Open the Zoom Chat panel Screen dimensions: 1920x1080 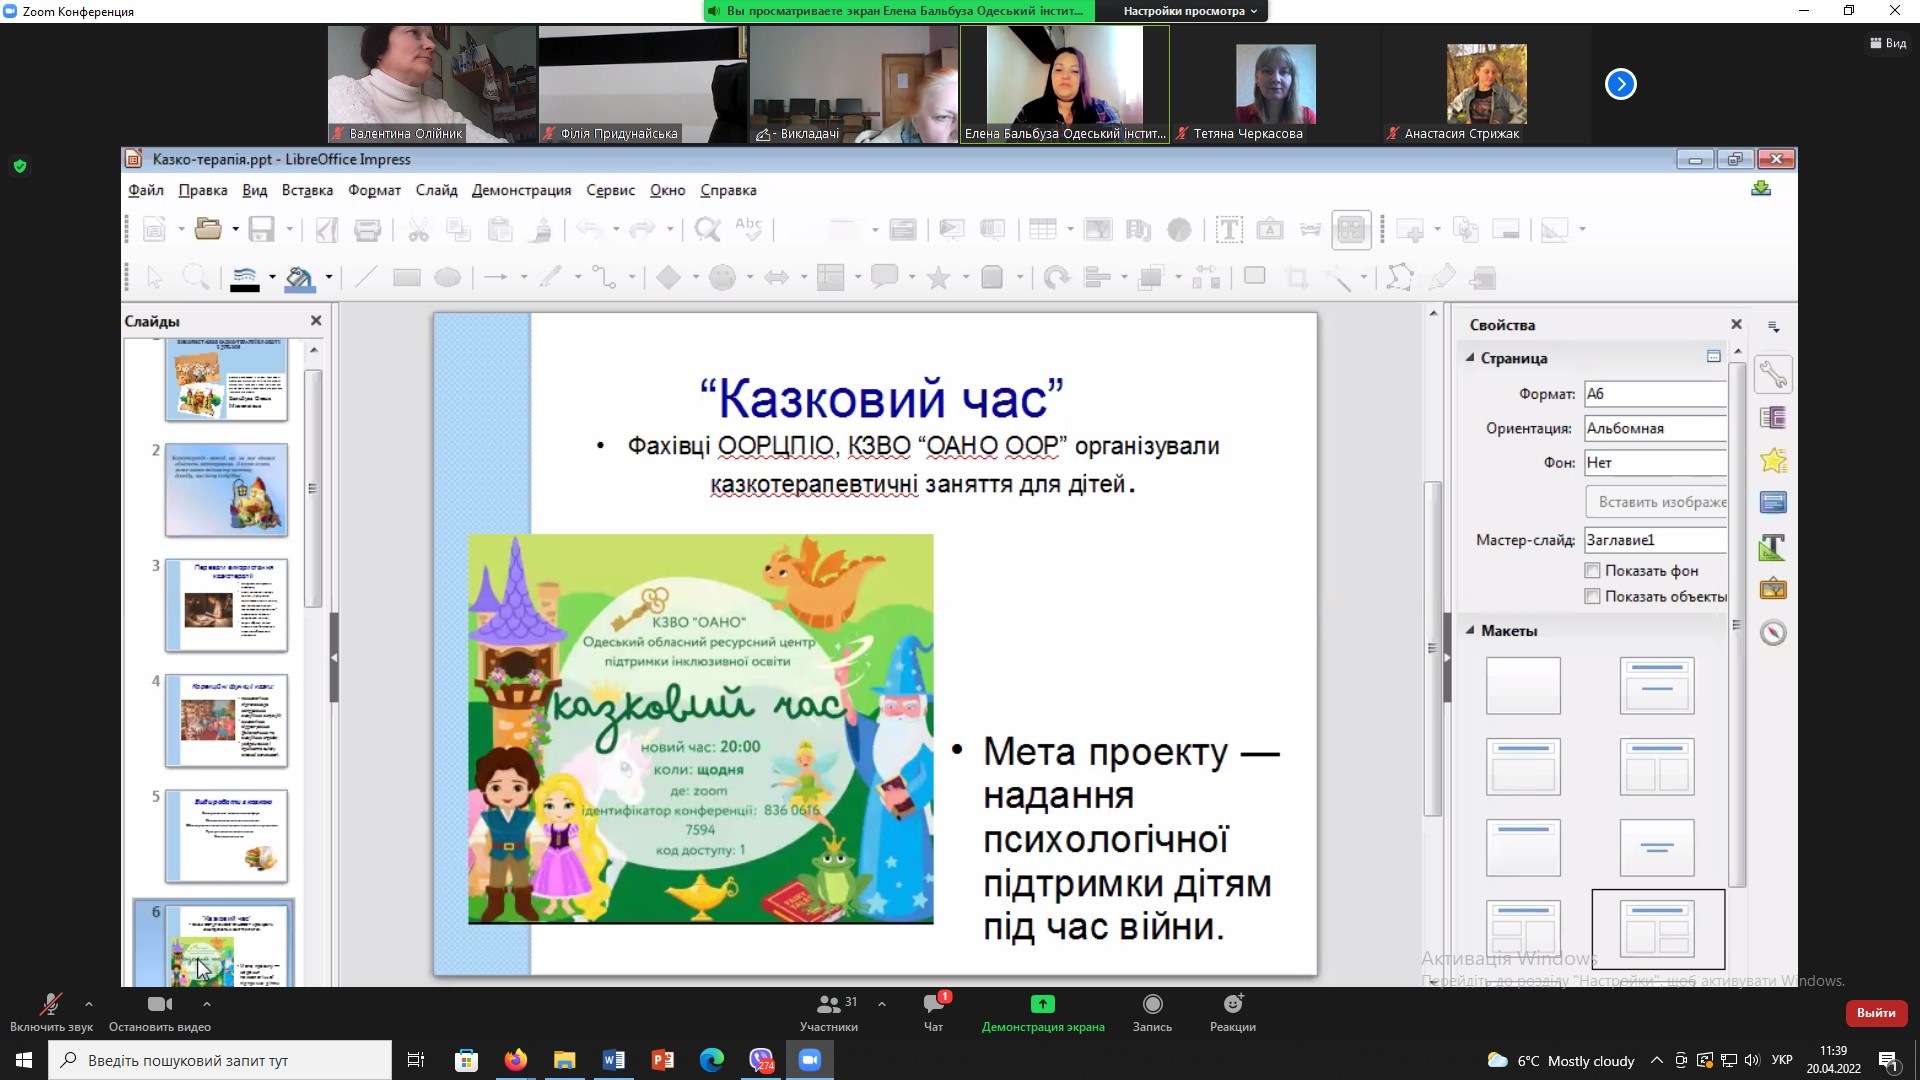tap(933, 1004)
